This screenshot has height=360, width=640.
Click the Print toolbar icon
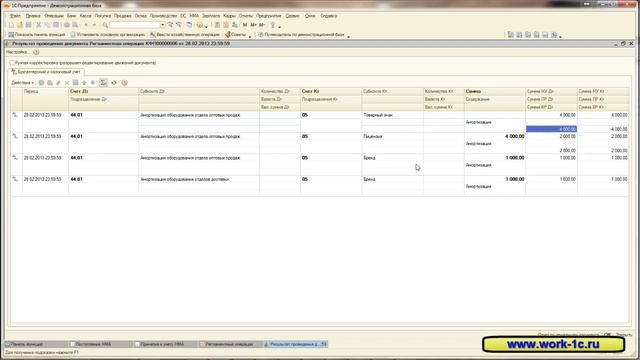point(67,25)
